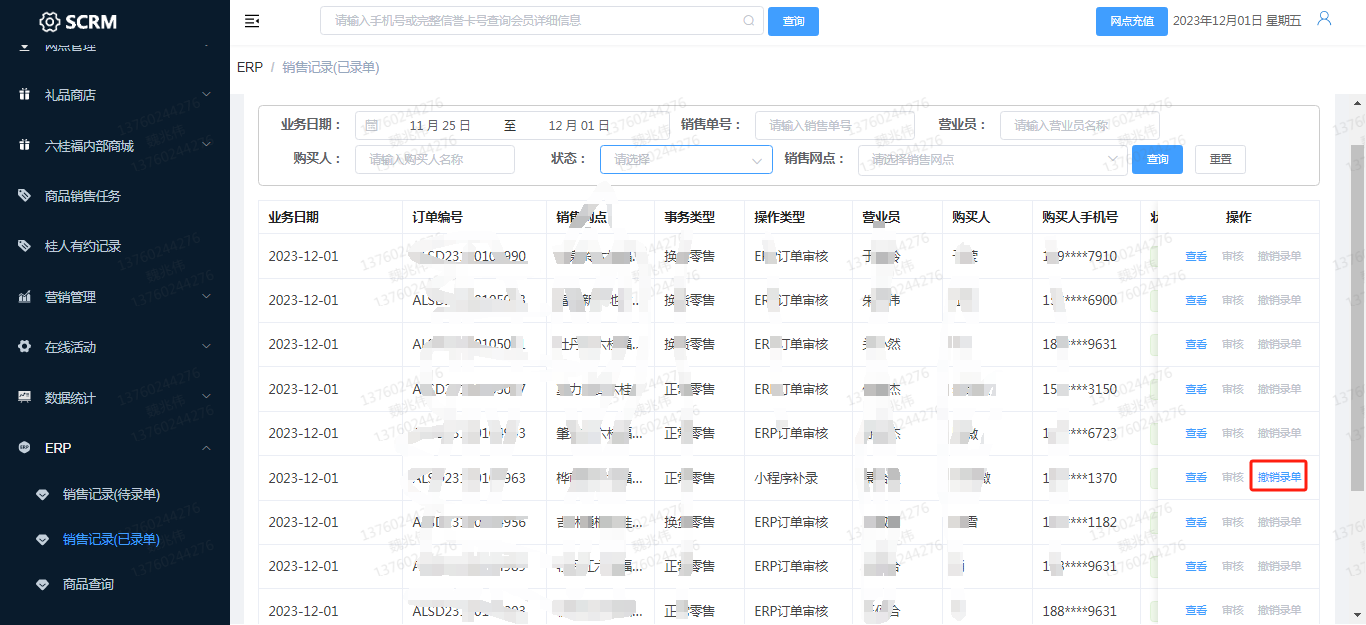Expand the 营销管理 menu chevron
The width and height of the screenshot is (1366, 625).
[x=207, y=297]
